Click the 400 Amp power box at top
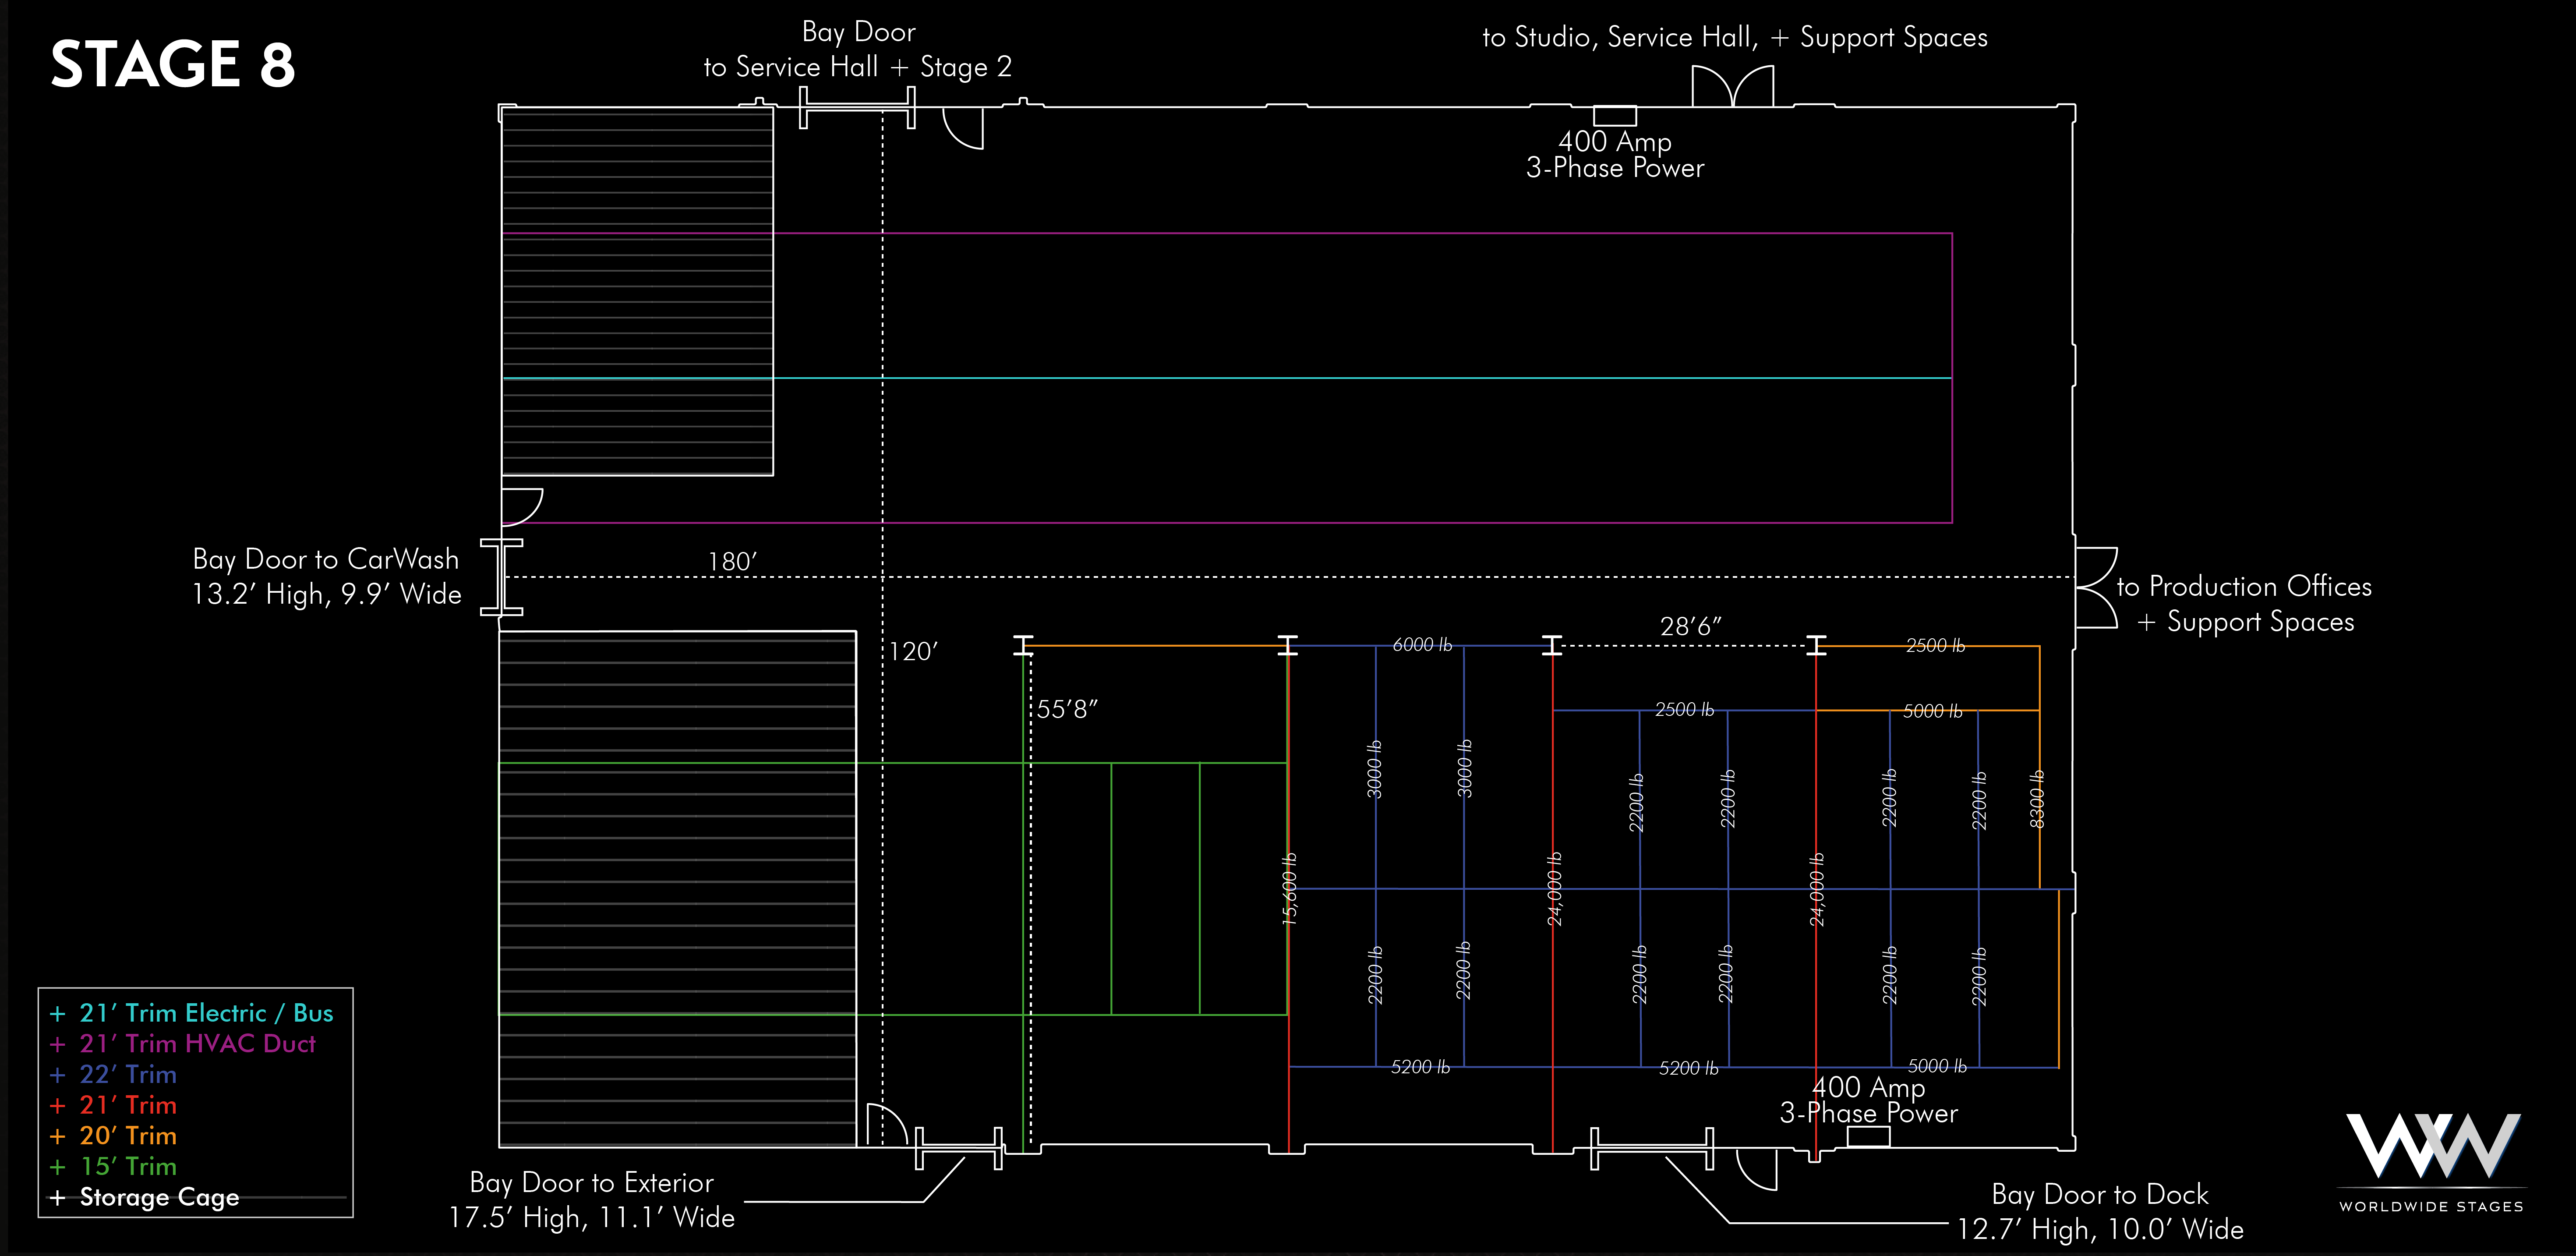This screenshot has width=2576, height=1256. point(1614,116)
